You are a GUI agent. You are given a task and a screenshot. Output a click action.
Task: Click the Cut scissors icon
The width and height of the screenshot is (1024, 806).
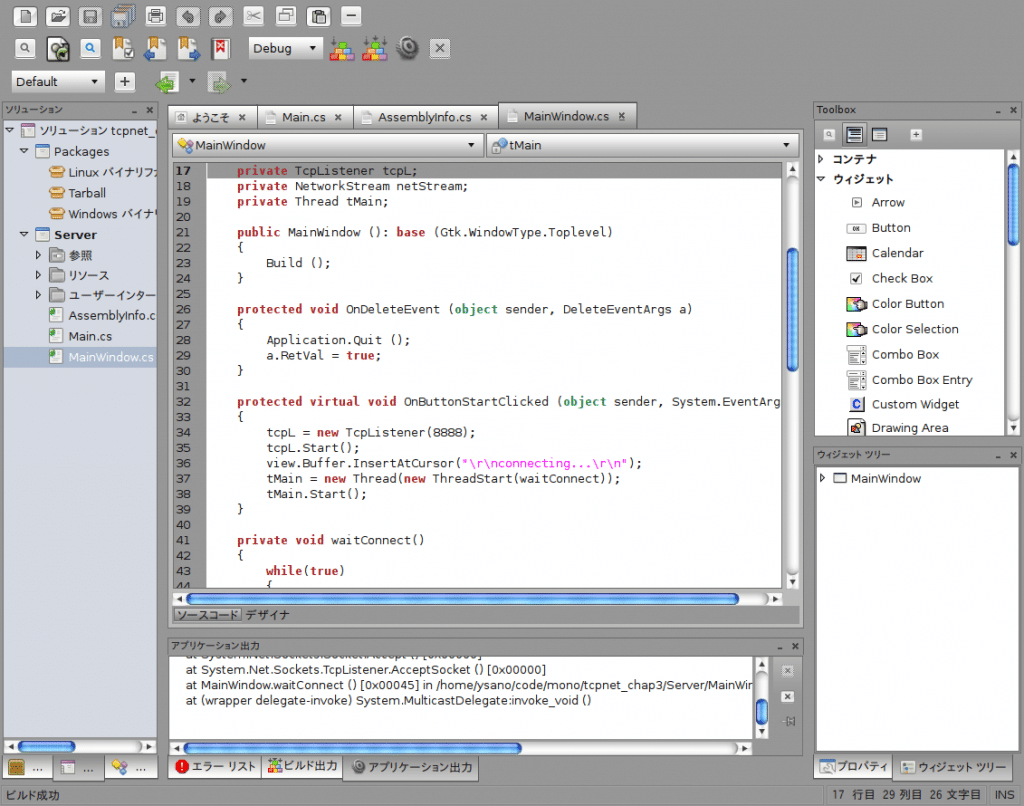(x=254, y=16)
